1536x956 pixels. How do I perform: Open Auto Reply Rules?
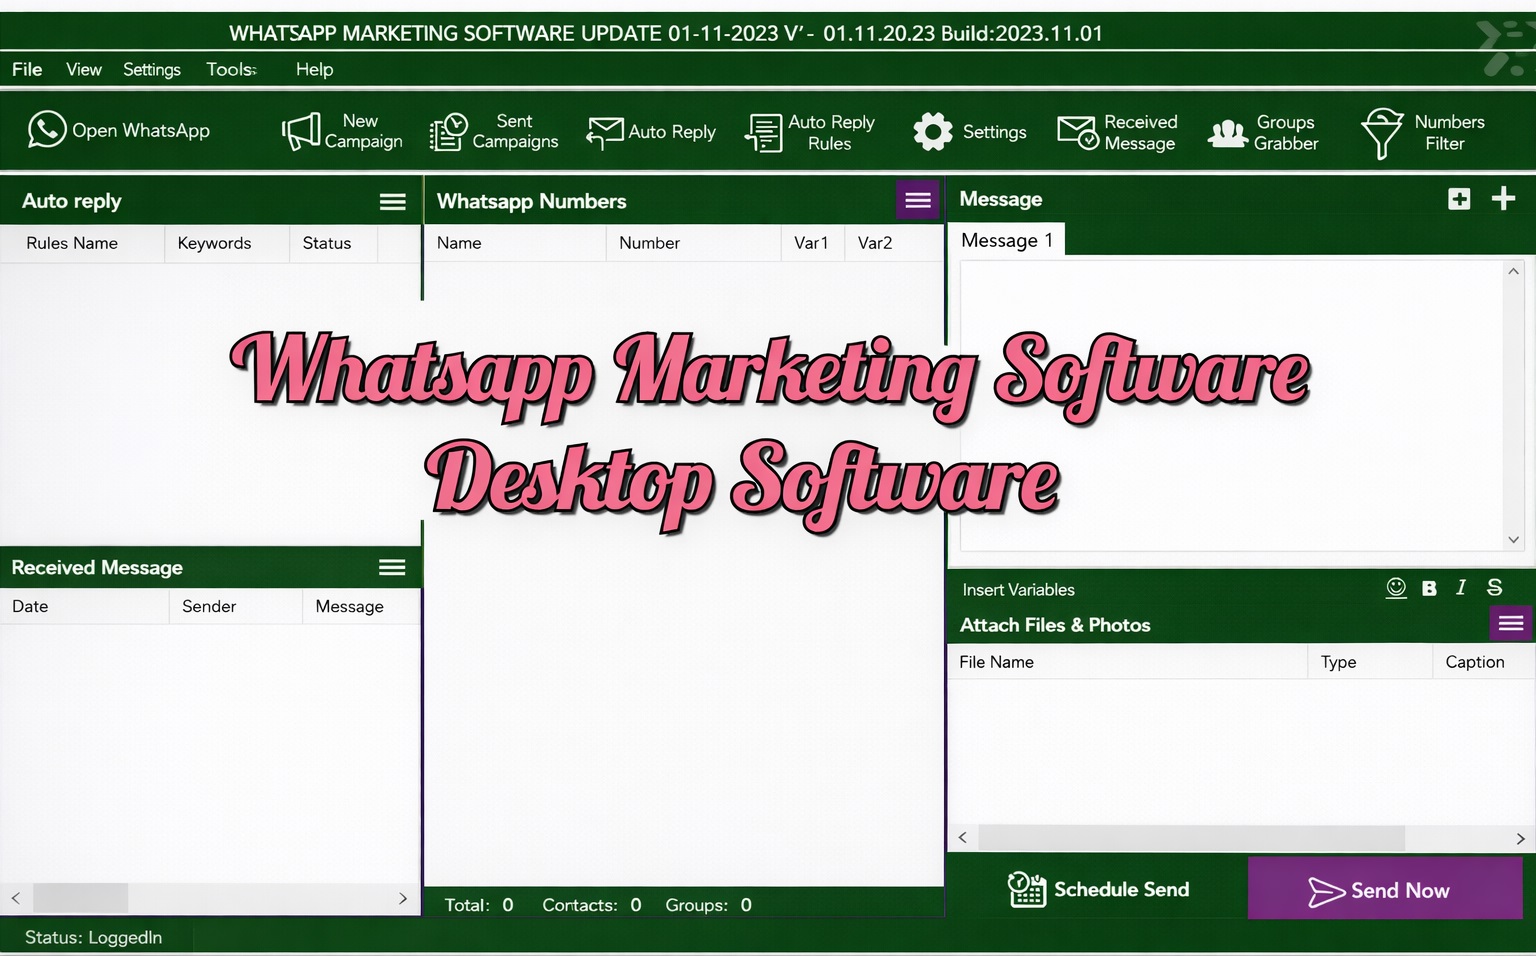coord(810,132)
